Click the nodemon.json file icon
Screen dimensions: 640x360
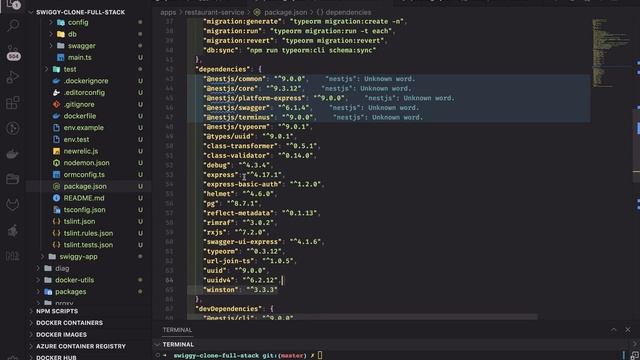click(56, 163)
